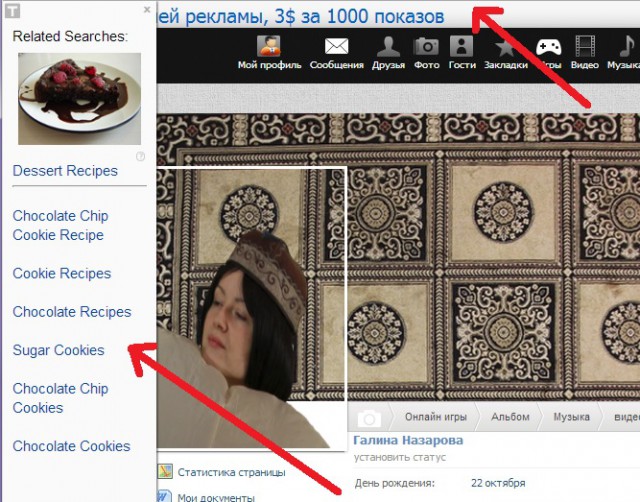Open Музыка note icon

pyautogui.click(x=627, y=46)
